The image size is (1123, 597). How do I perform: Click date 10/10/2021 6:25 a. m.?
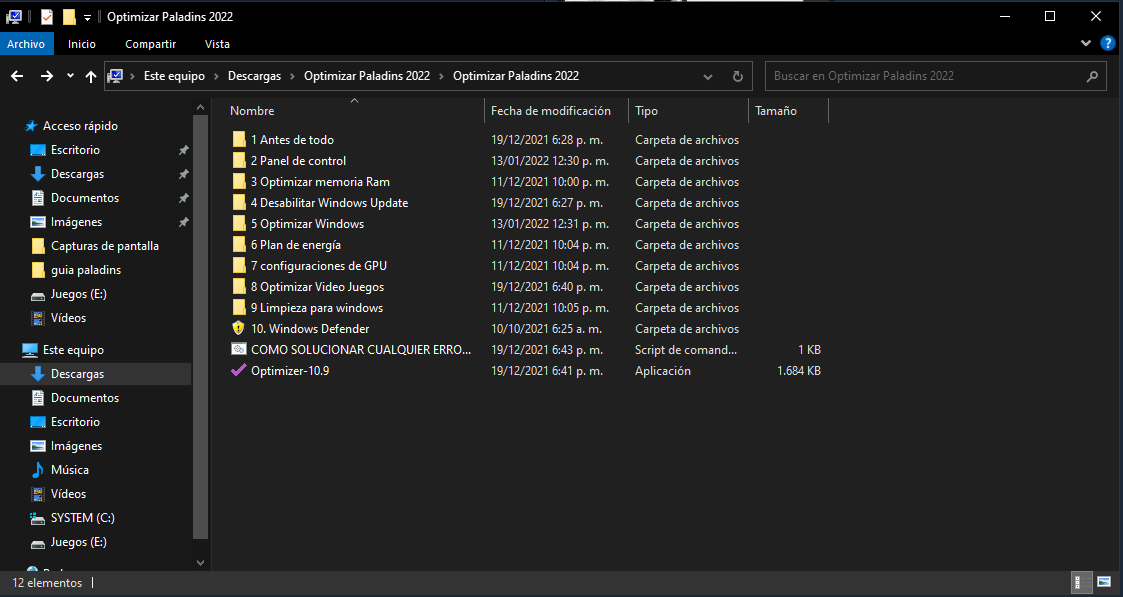coord(546,329)
